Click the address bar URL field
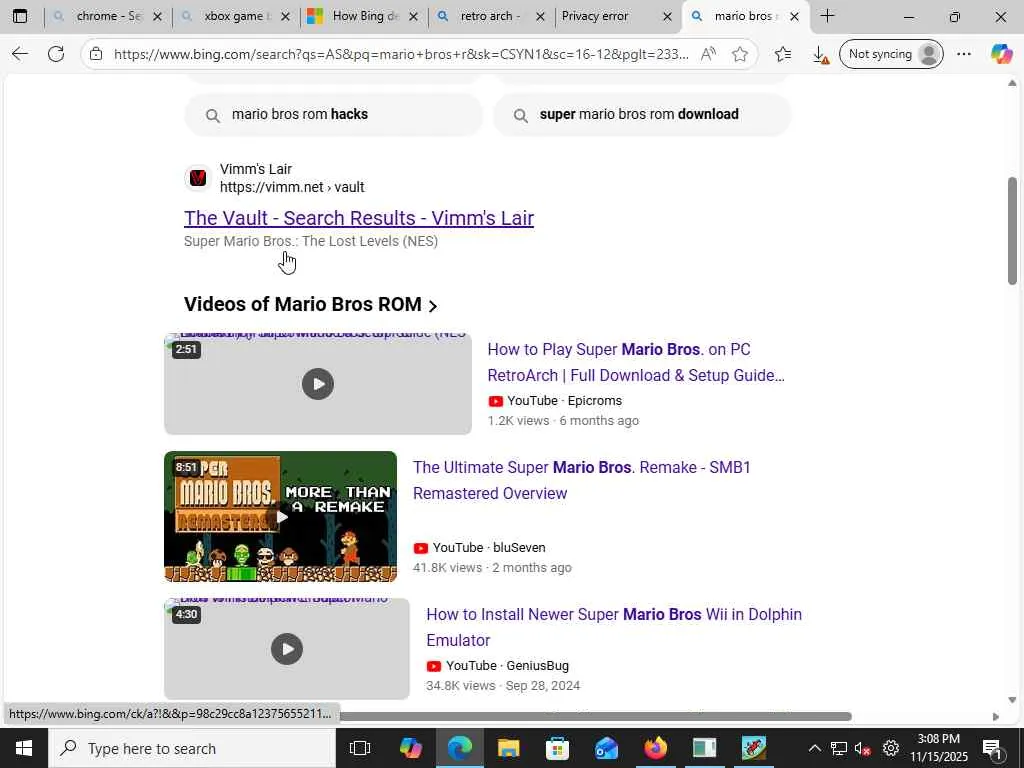The image size is (1024, 768). [401, 54]
